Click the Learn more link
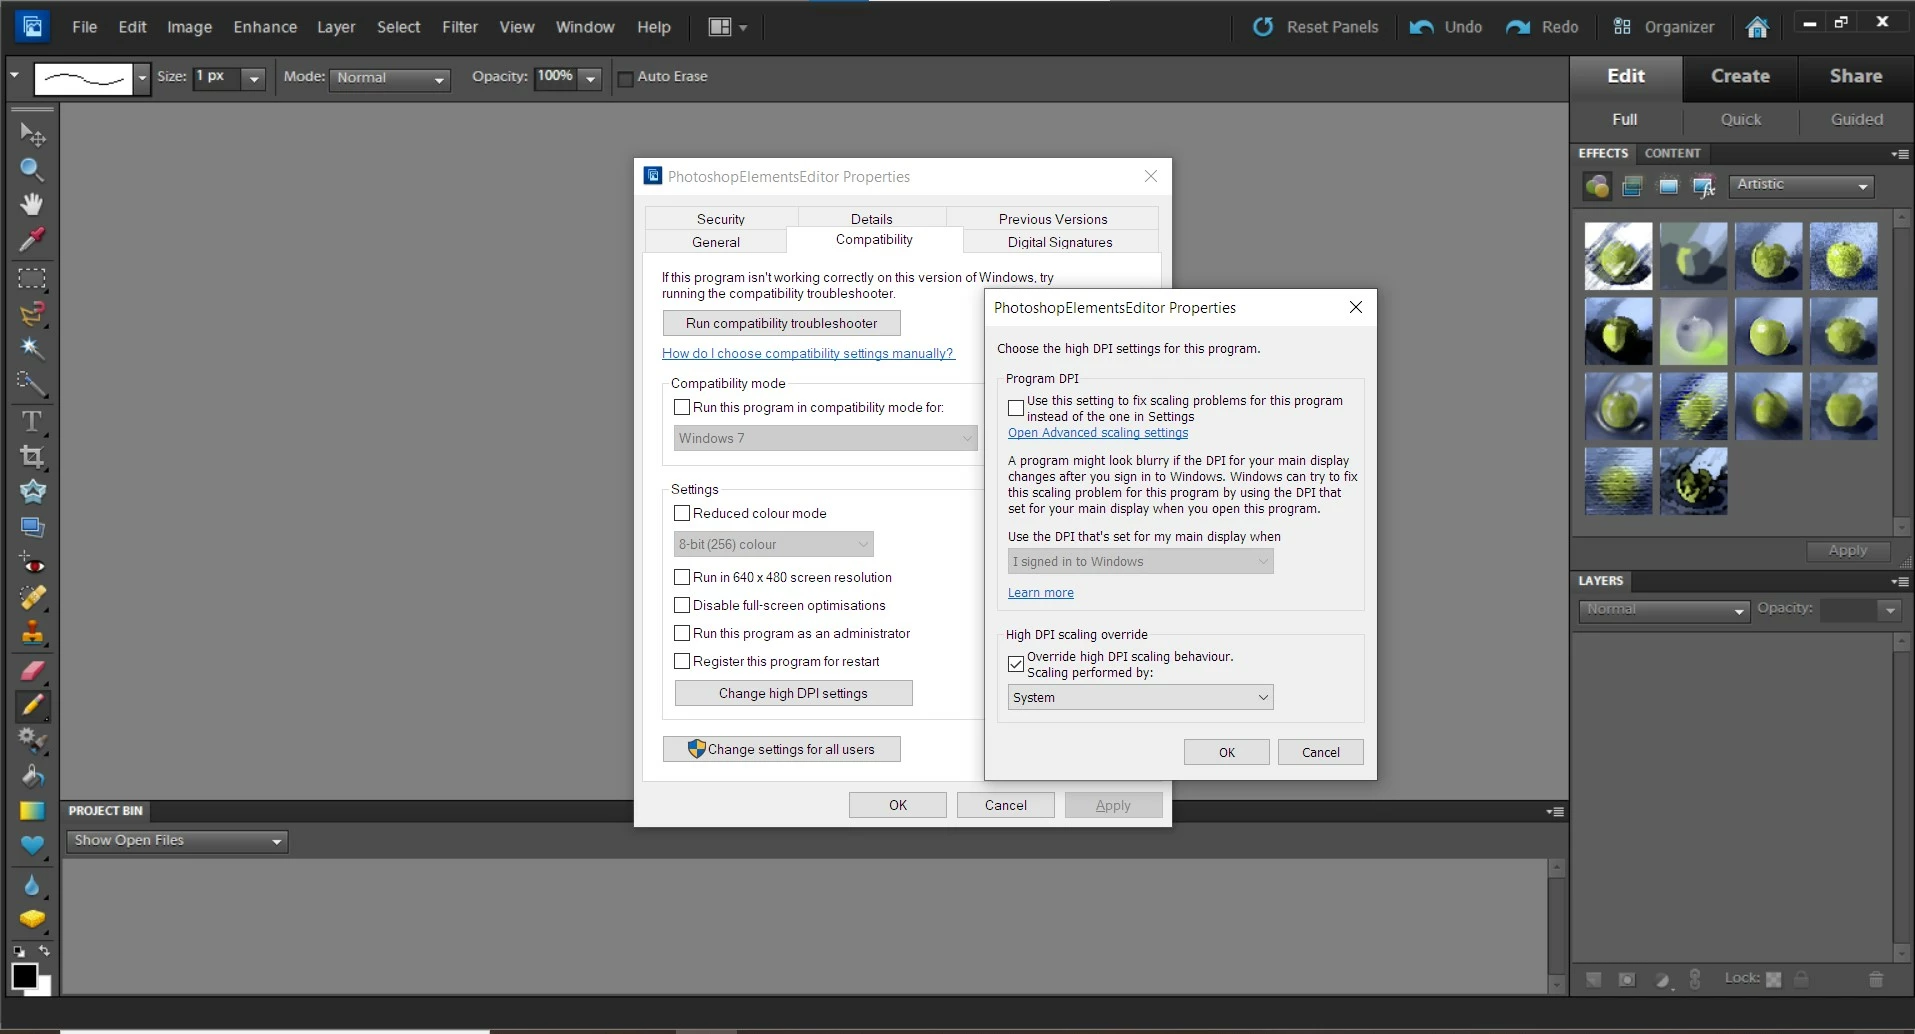Viewport: 1915px width, 1034px height. [x=1041, y=593]
